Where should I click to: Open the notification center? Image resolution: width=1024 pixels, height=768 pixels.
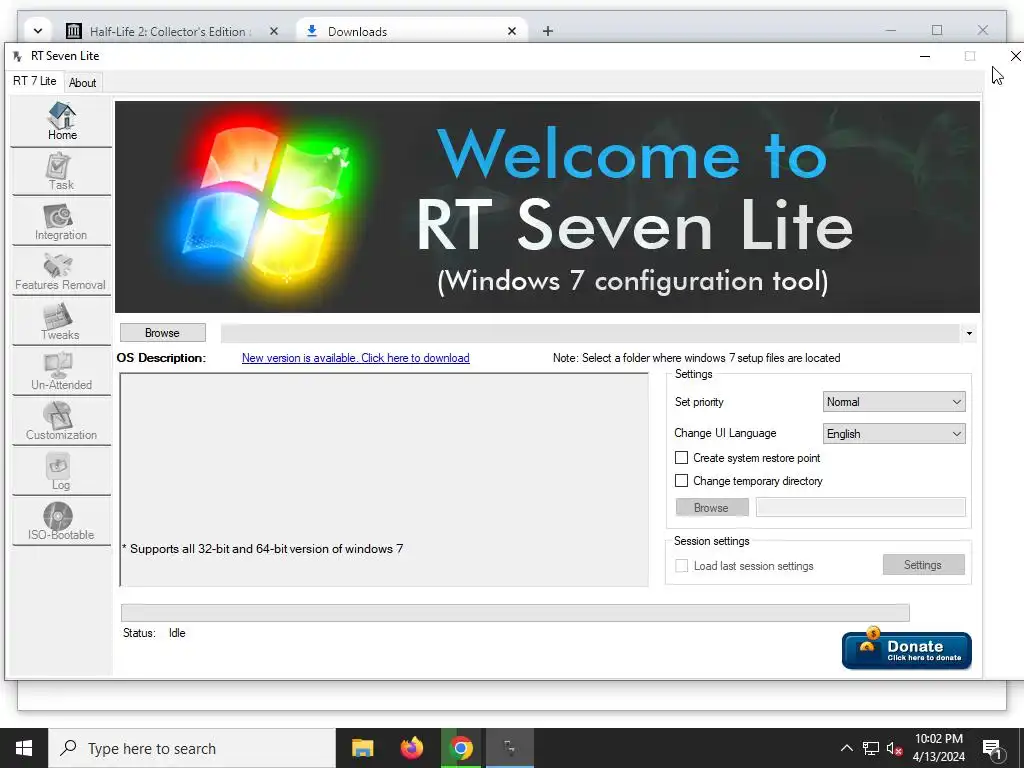992,748
